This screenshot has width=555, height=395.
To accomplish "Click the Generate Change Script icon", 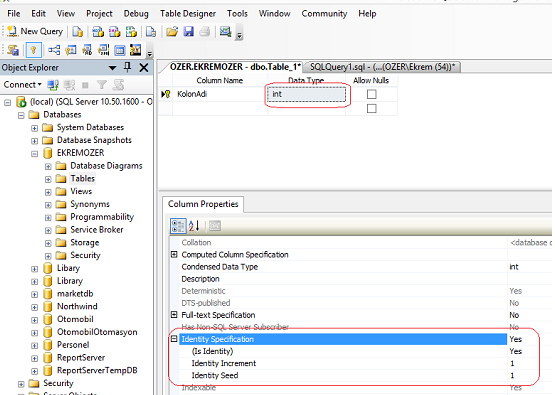I will [x=13, y=50].
